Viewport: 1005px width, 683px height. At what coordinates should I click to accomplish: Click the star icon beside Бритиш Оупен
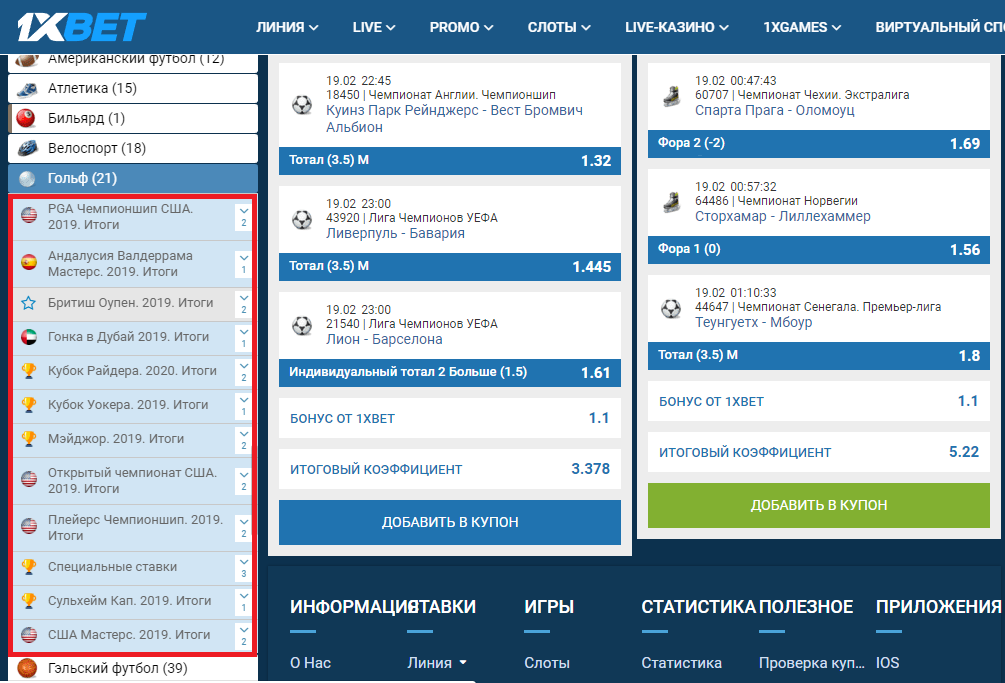point(29,303)
